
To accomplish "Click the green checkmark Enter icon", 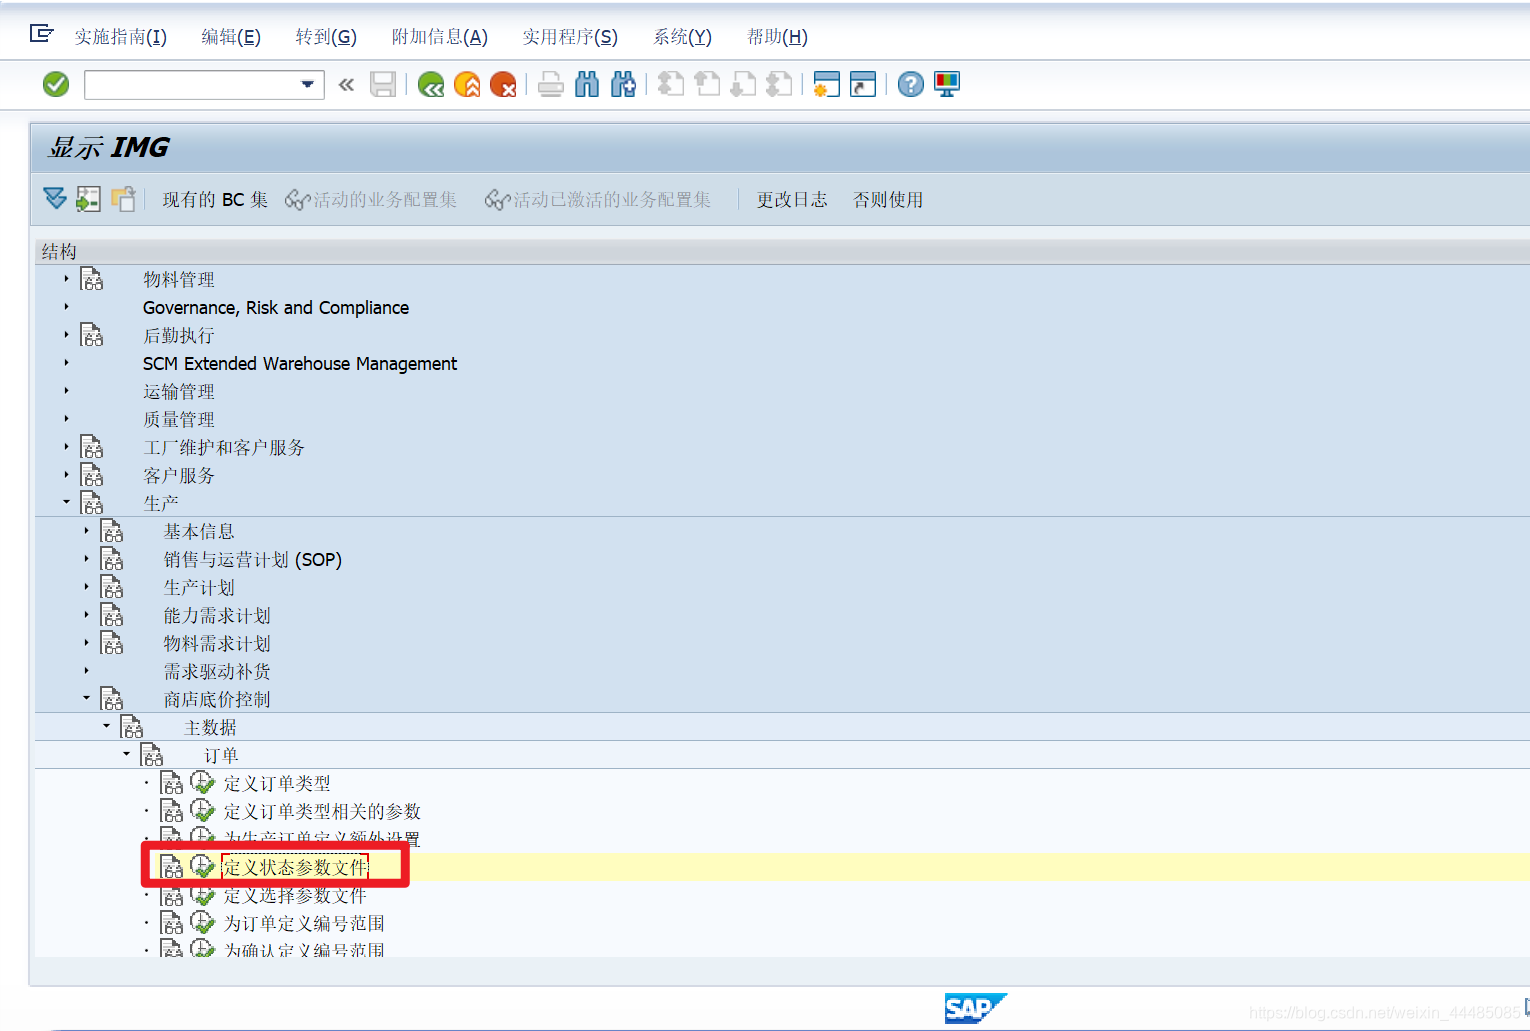I will 56,85.
